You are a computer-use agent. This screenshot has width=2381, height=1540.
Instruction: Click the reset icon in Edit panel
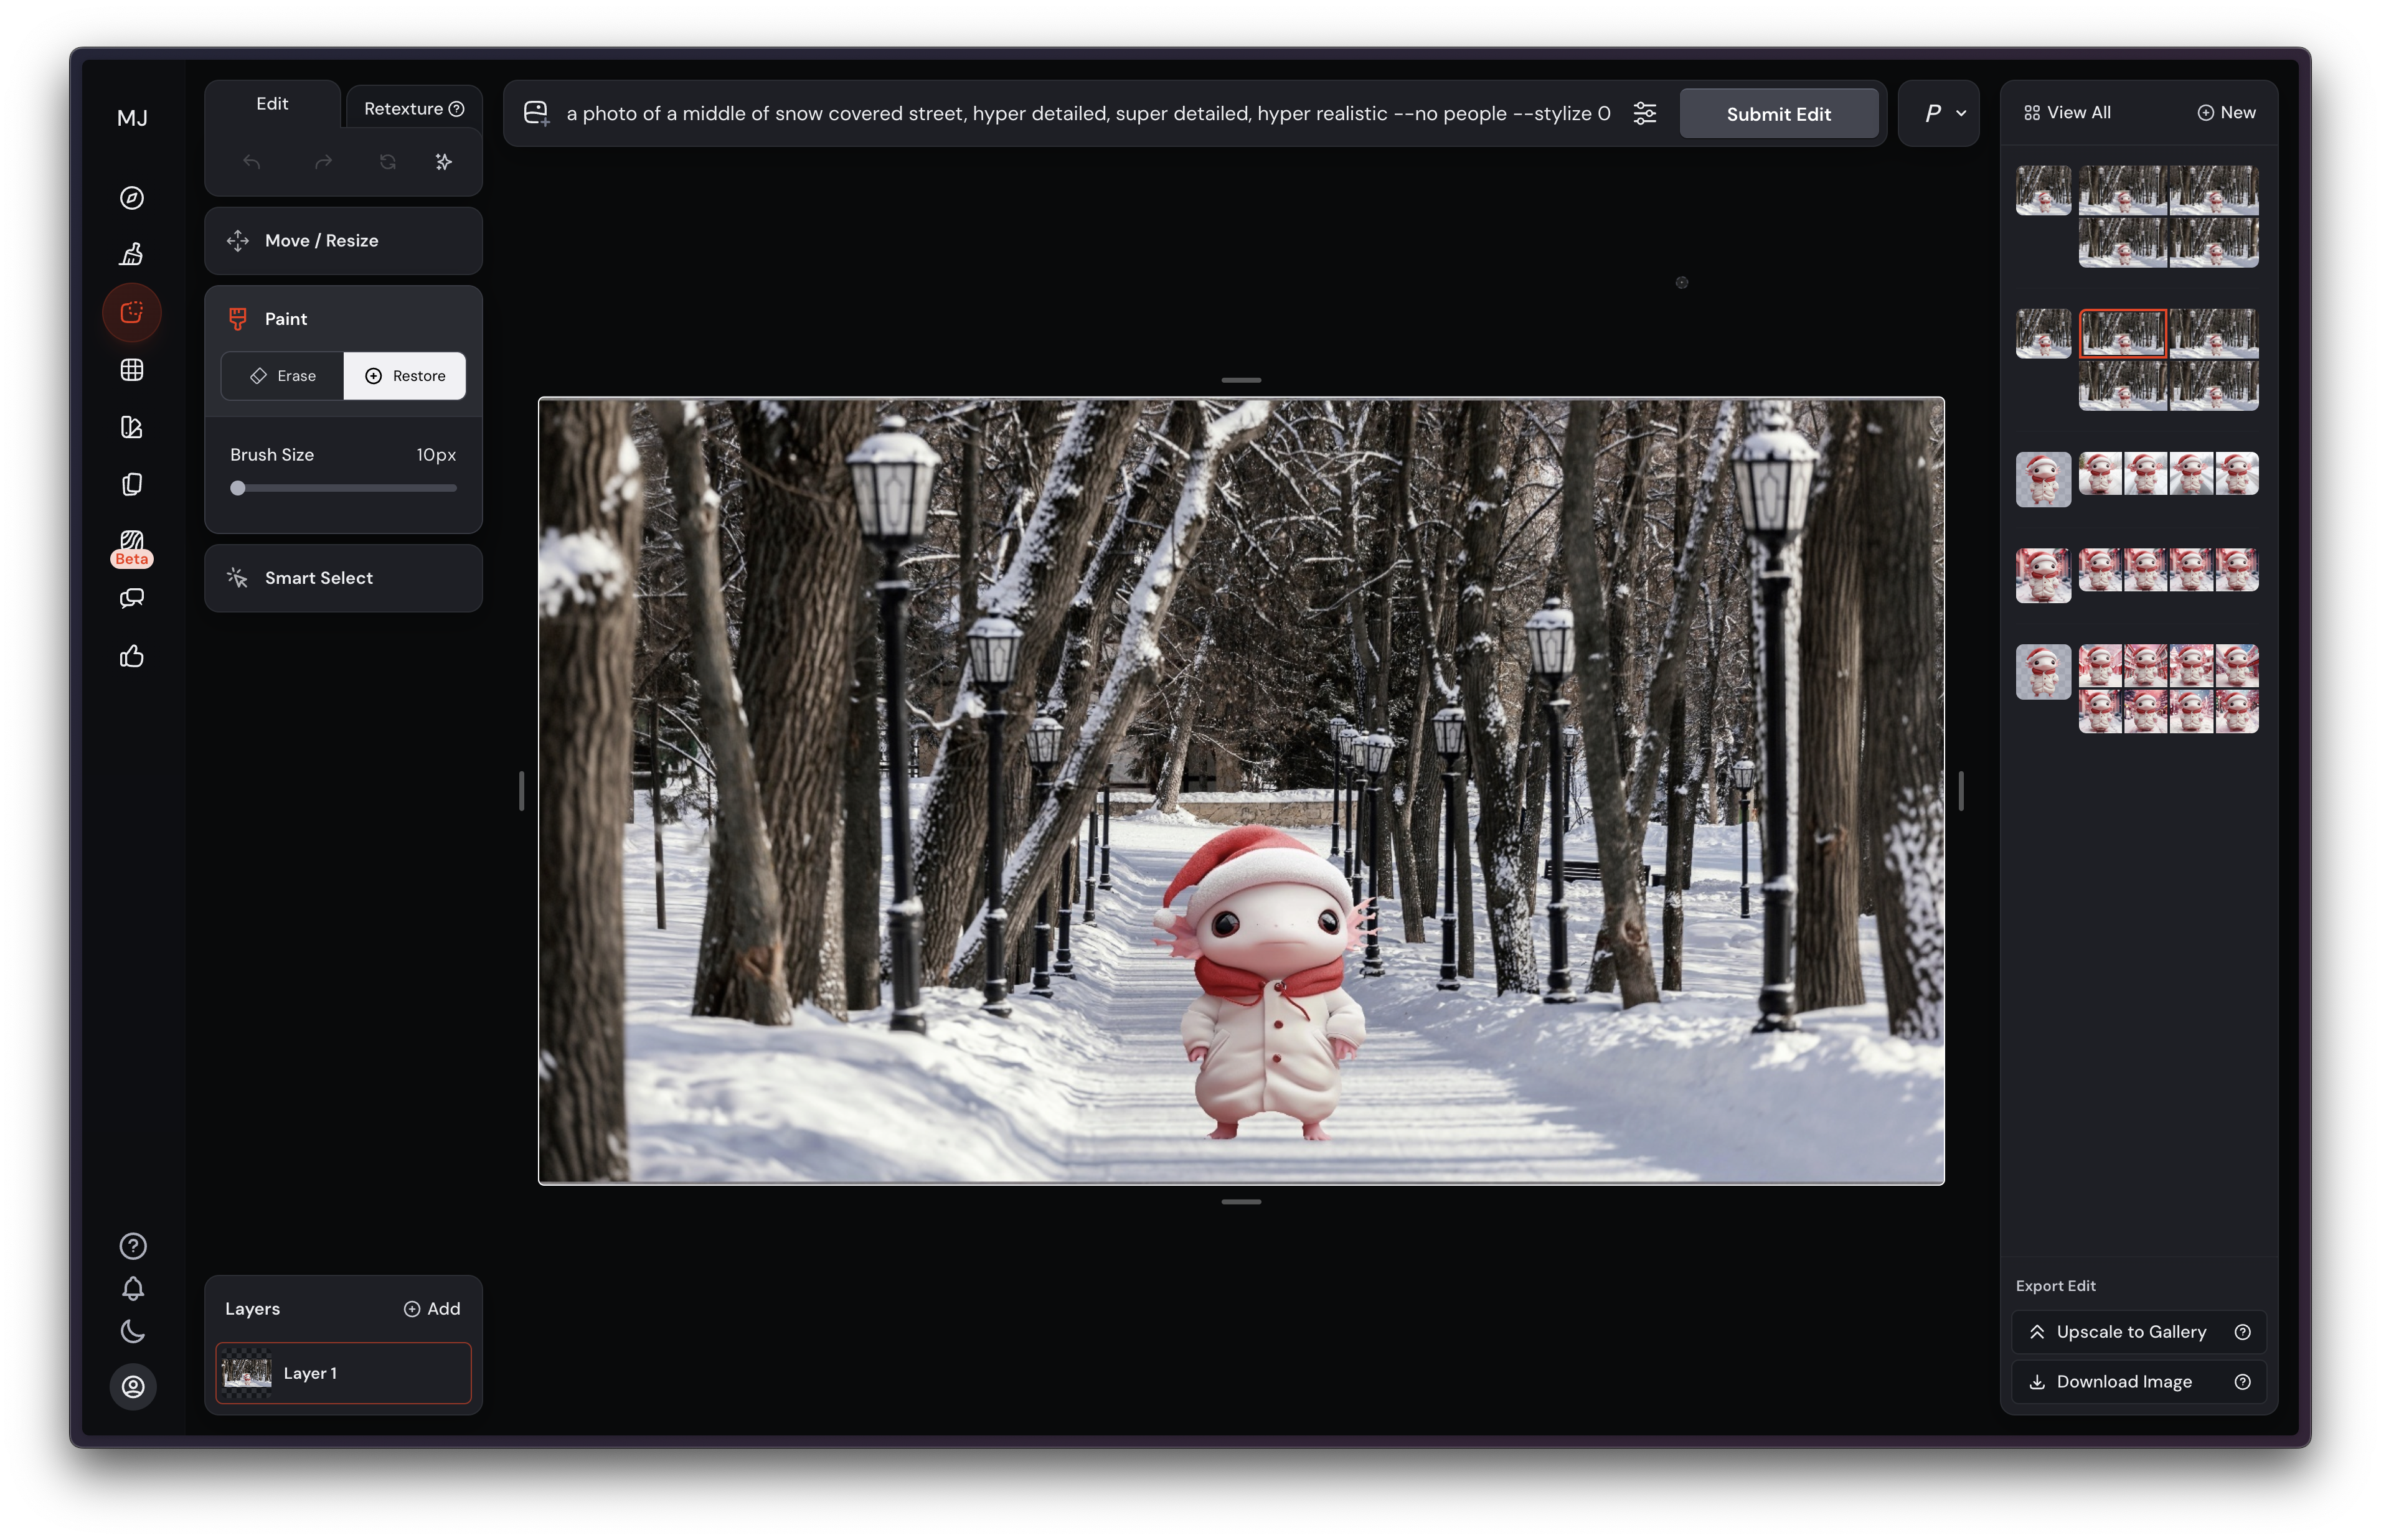pyautogui.click(x=388, y=162)
